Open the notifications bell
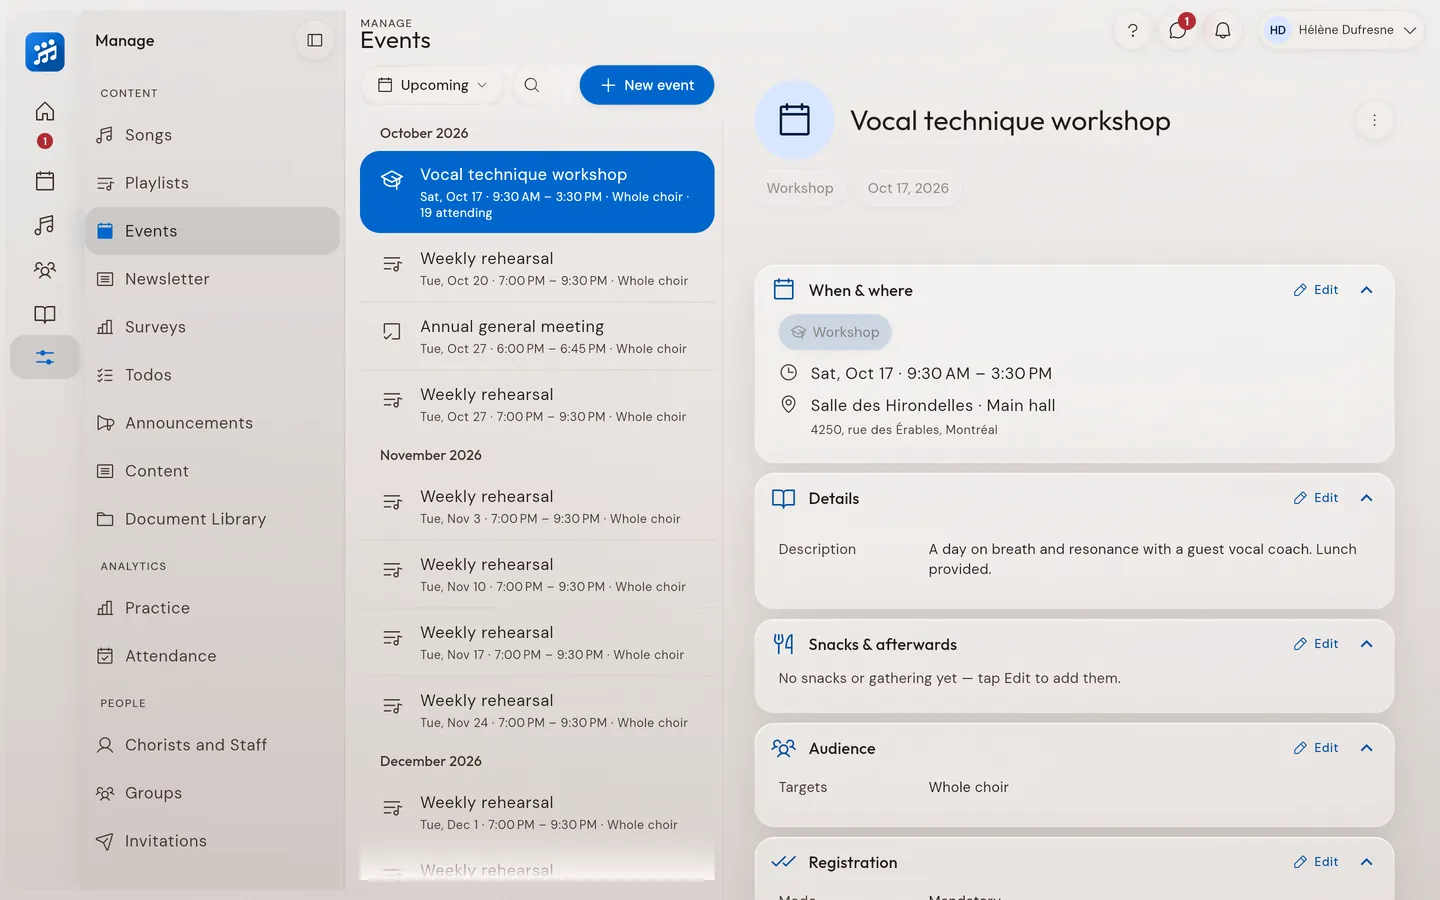The width and height of the screenshot is (1440, 900). (x=1222, y=30)
